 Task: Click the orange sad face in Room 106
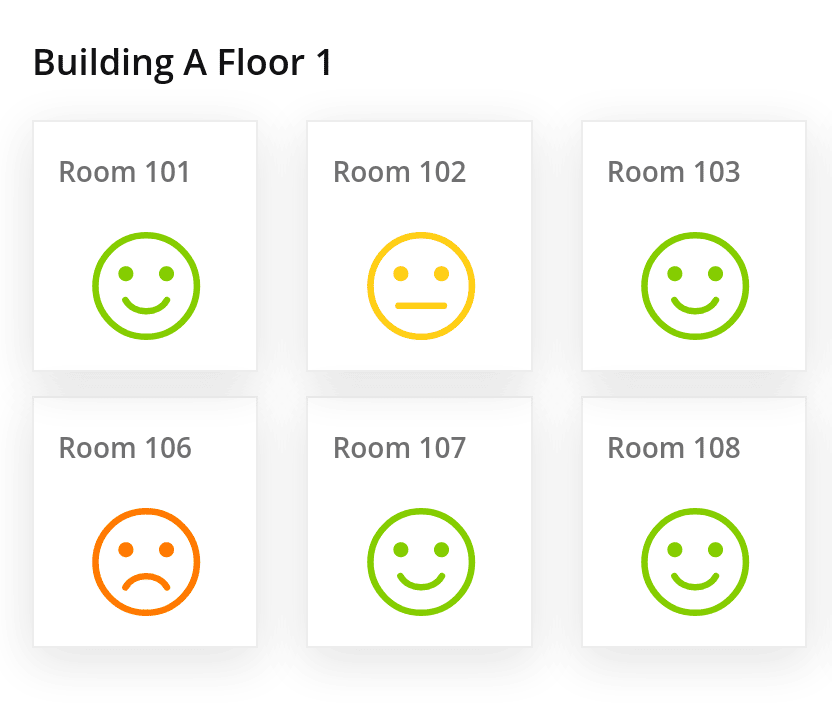point(146,562)
